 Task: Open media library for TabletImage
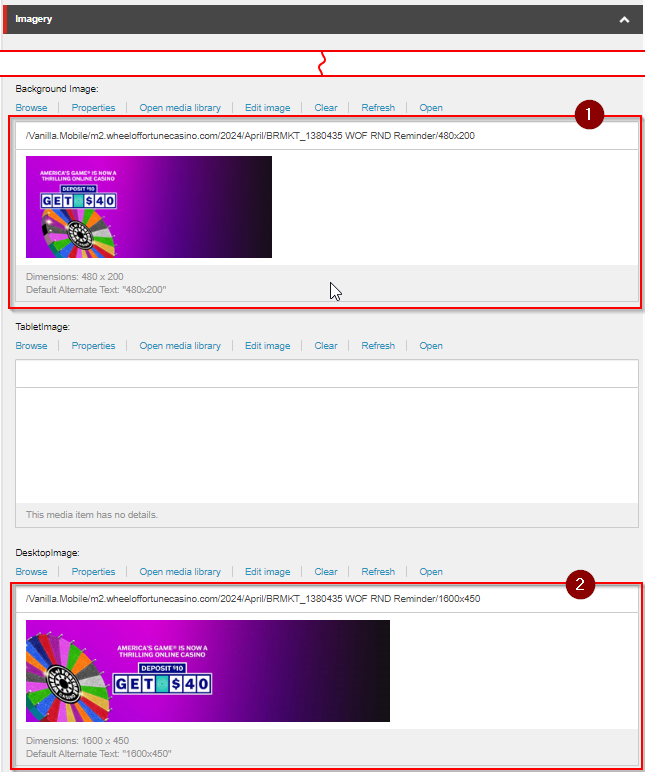click(180, 346)
